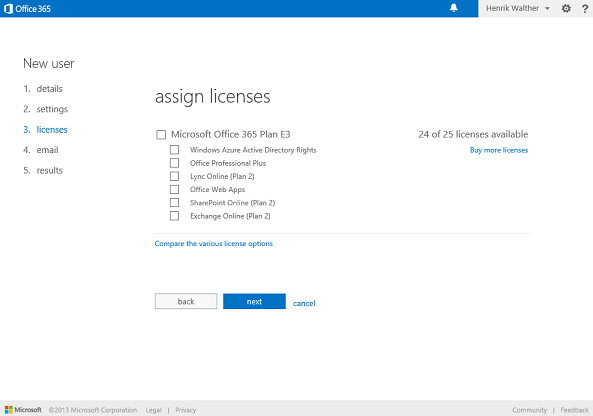Open the Feedback footer link
Screen dimensions: 593x416
[574, 410]
